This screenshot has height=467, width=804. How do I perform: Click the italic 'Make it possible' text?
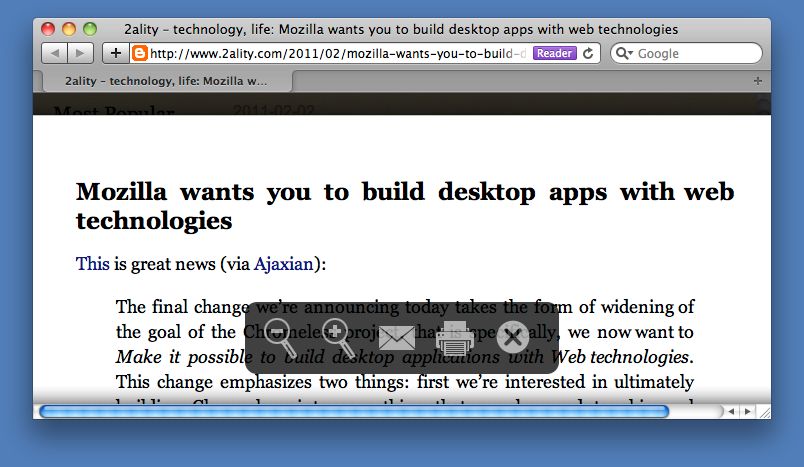tap(185, 357)
